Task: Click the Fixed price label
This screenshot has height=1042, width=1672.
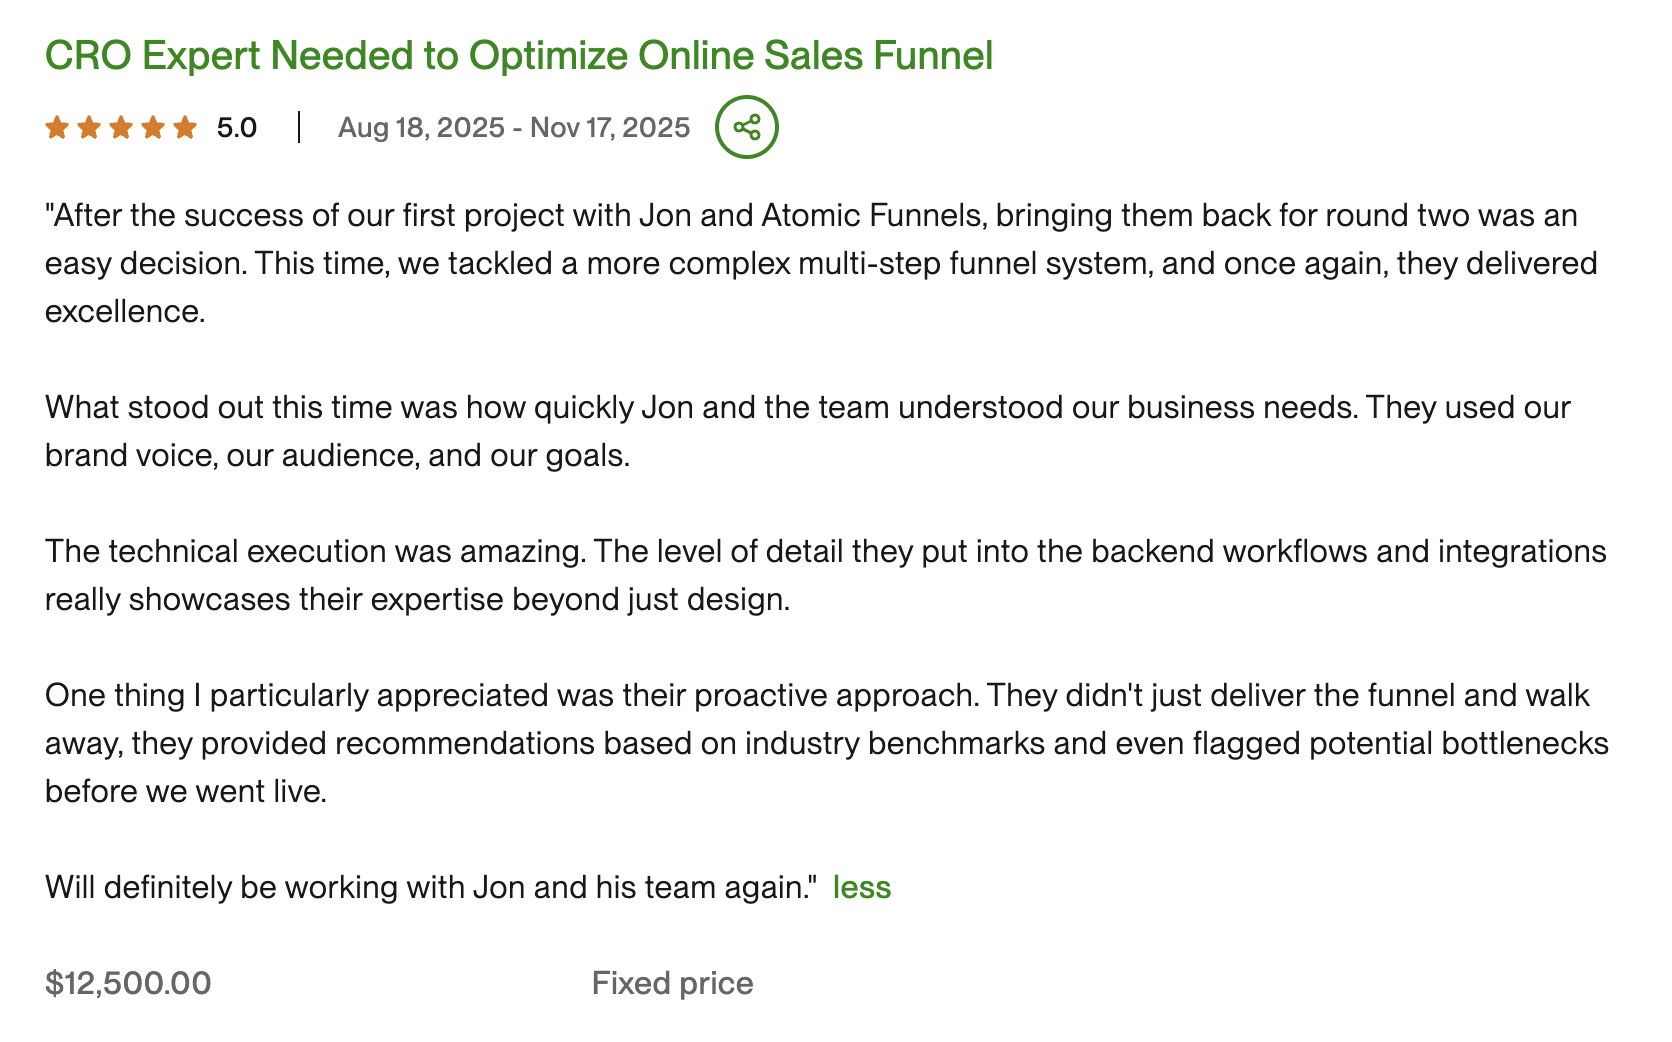Action: point(672,983)
